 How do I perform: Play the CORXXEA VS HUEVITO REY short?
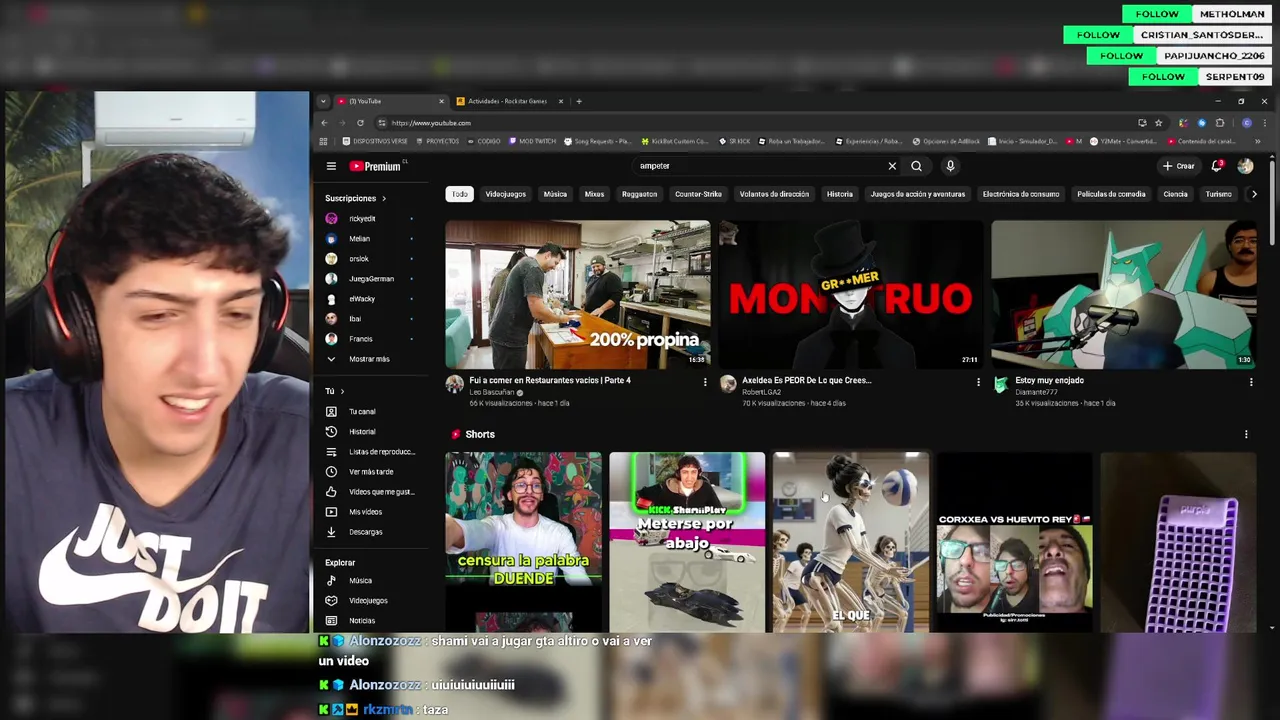click(1015, 542)
